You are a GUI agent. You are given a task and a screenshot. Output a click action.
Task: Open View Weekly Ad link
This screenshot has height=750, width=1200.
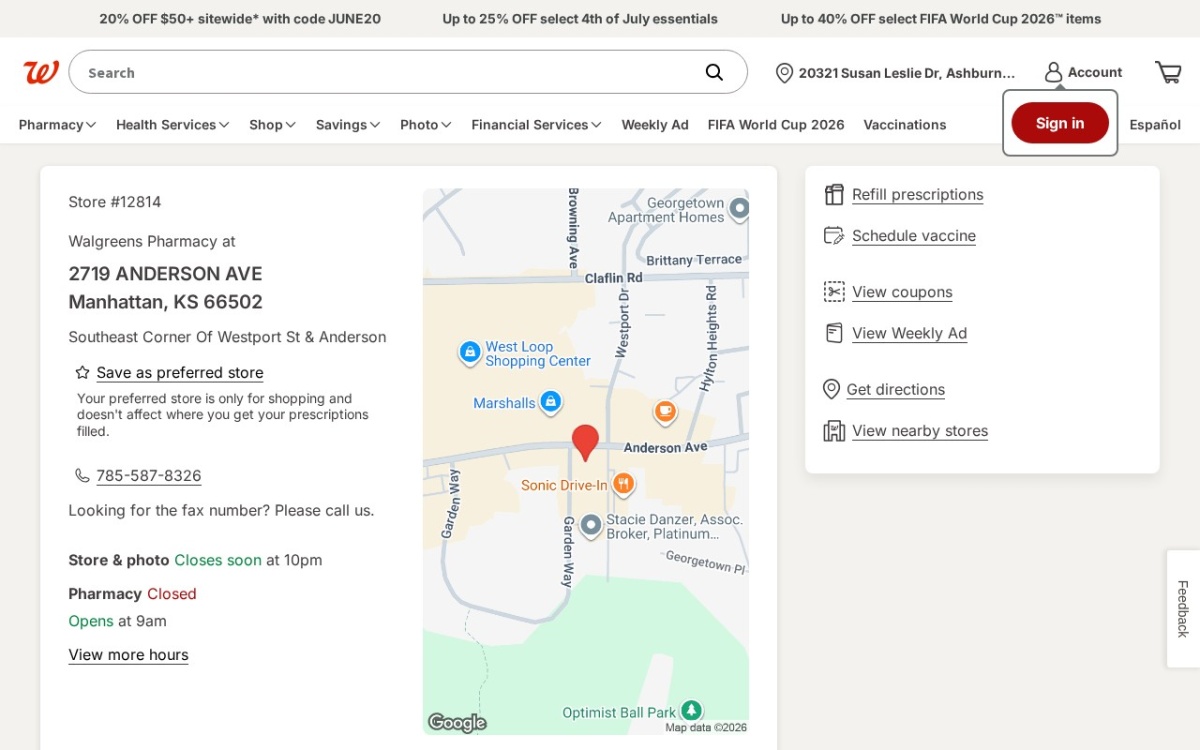click(x=909, y=333)
